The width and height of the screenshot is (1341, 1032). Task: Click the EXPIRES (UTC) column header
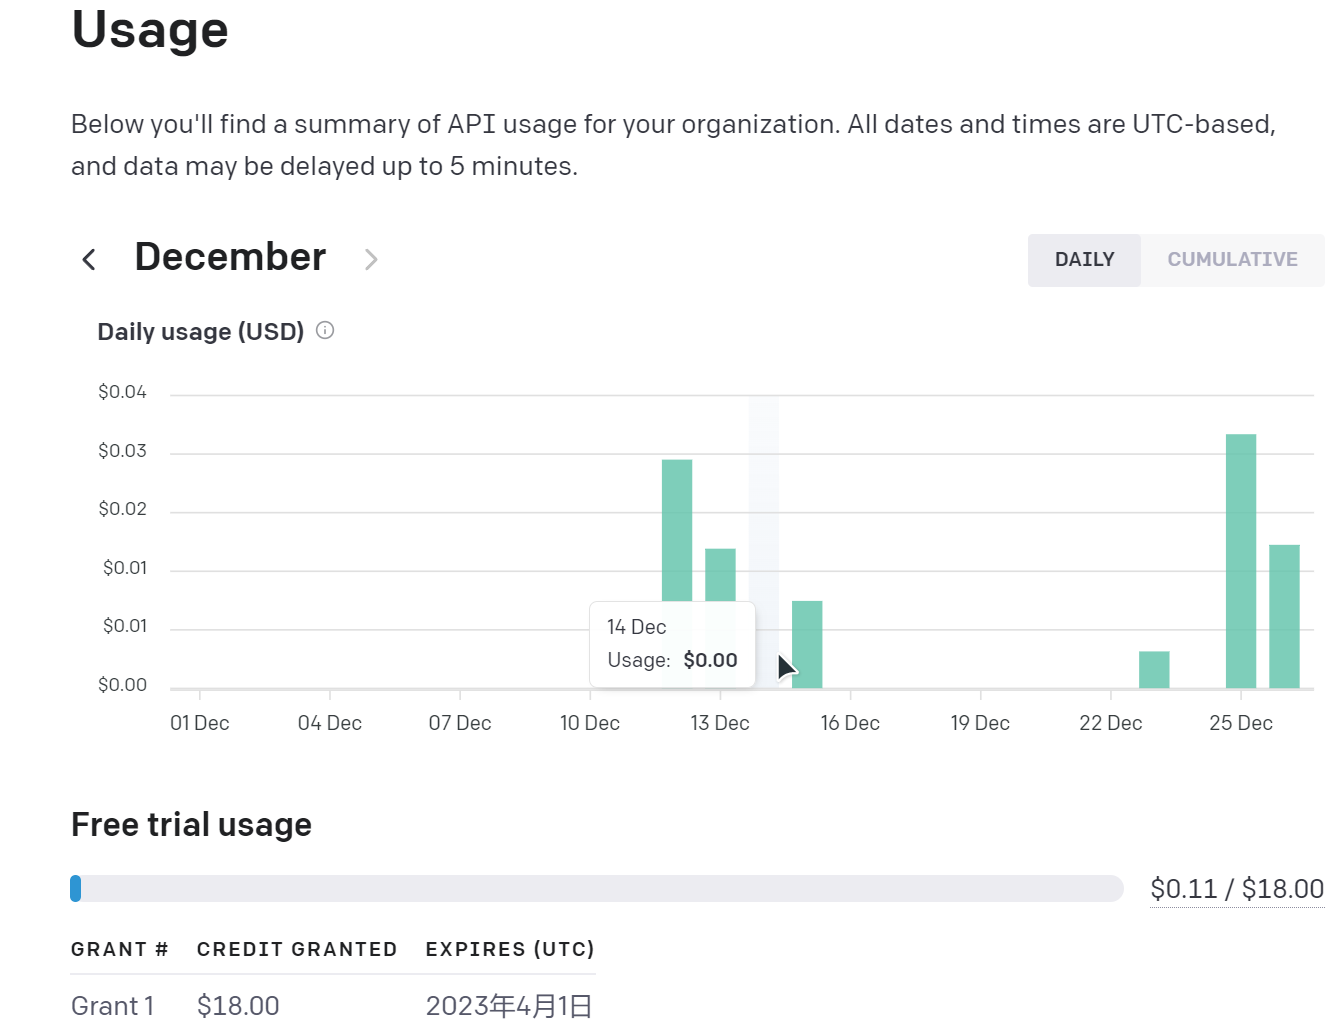510,949
